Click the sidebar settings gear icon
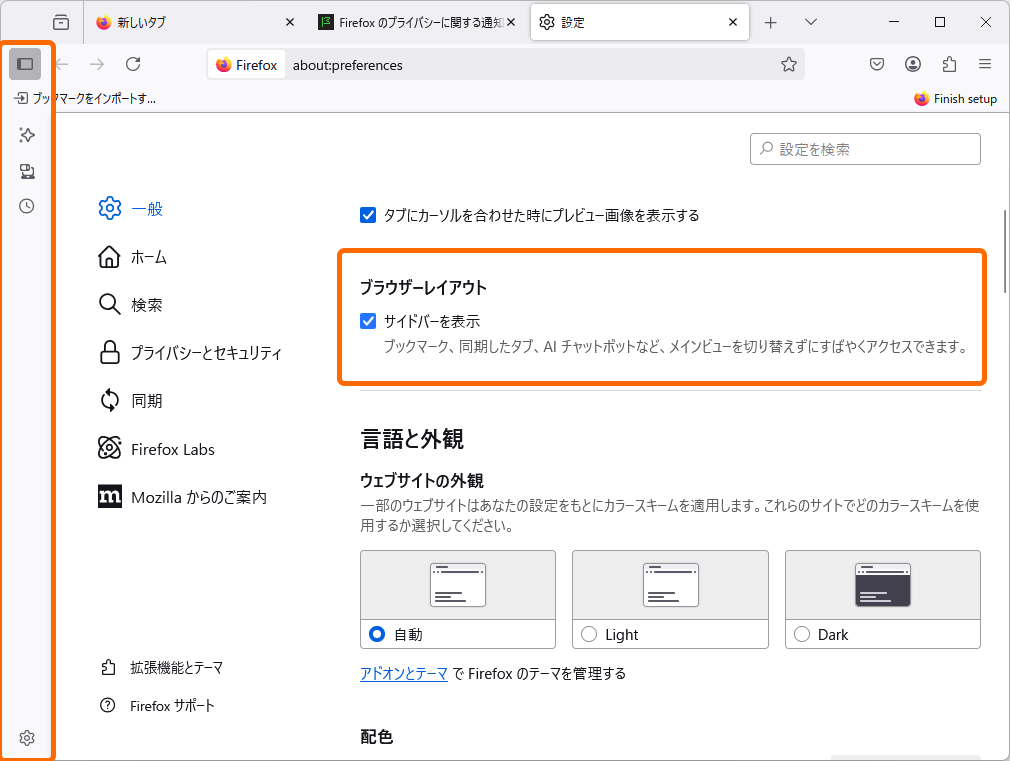This screenshot has width=1010, height=761. [27, 738]
